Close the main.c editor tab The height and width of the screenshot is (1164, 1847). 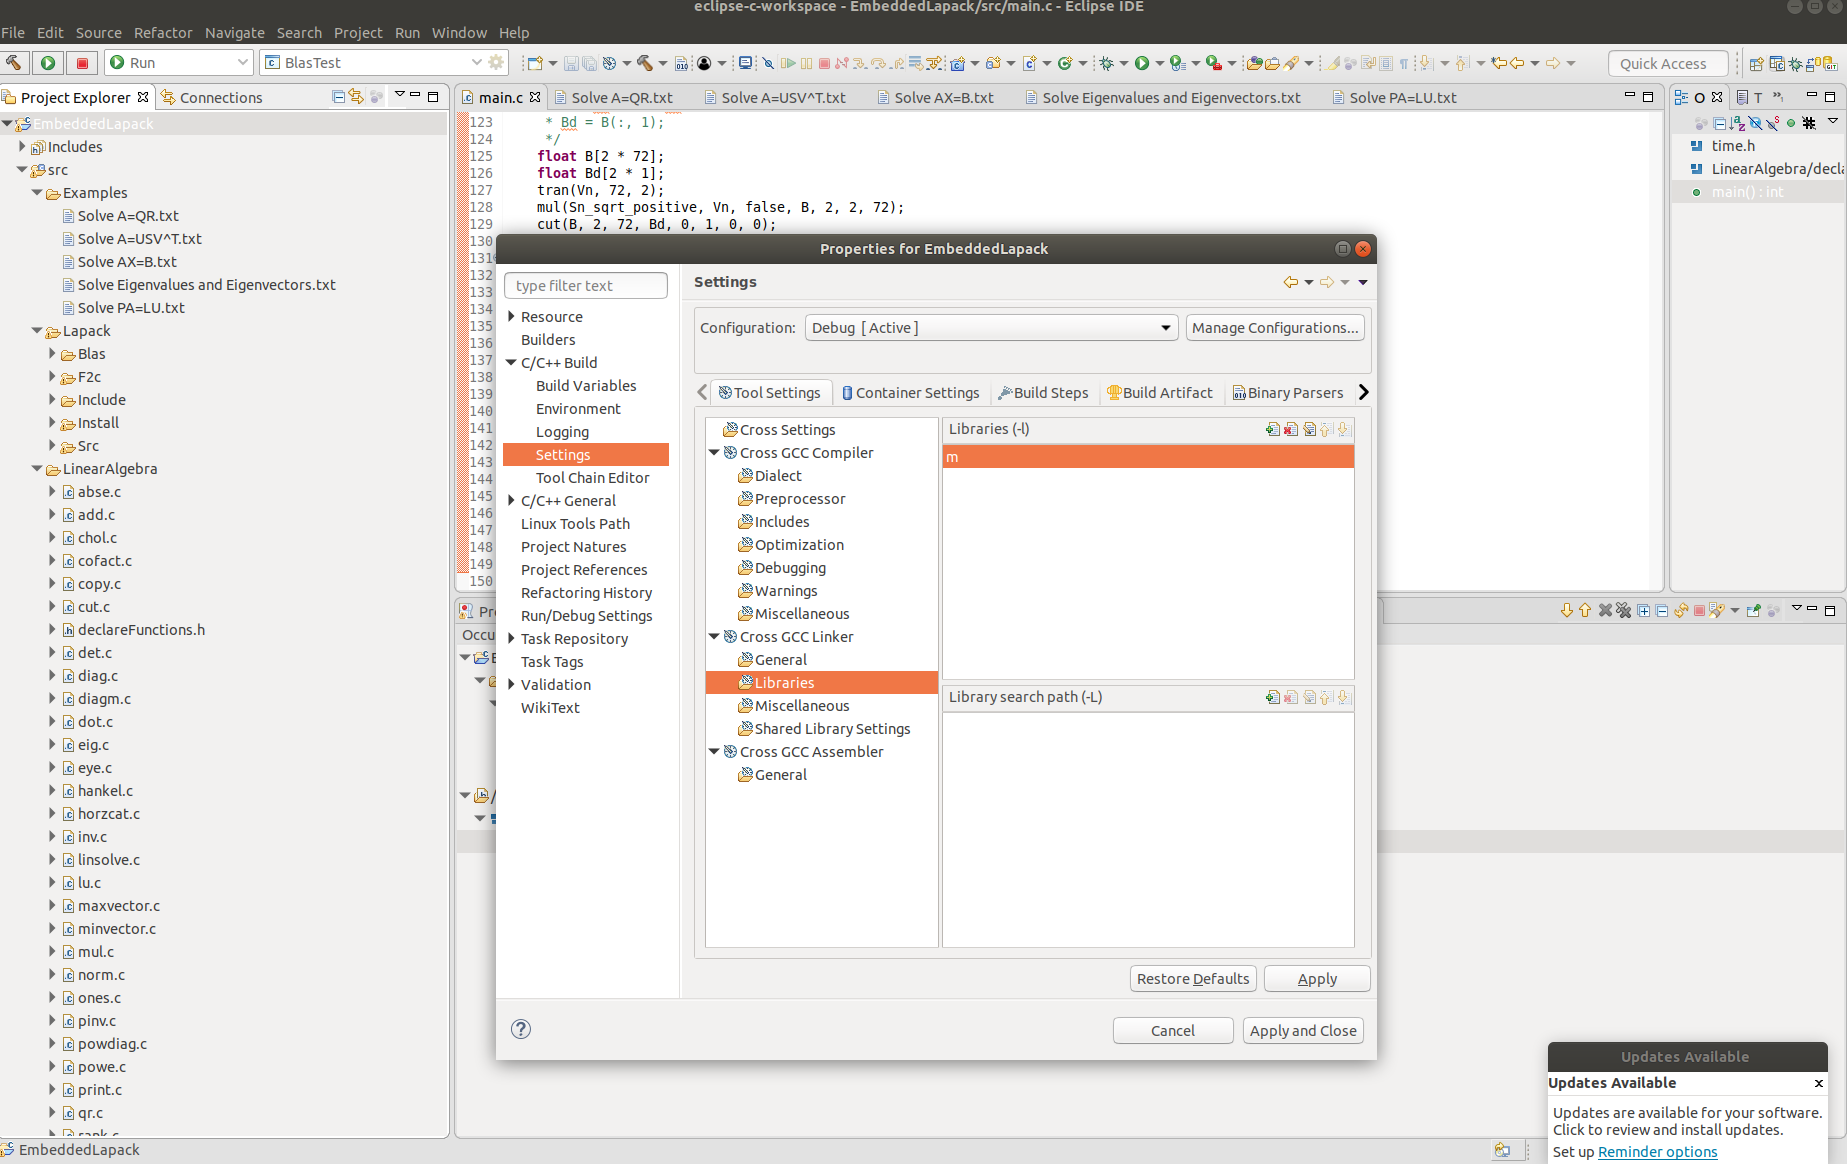pyautogui.click(x=535, y=97)
